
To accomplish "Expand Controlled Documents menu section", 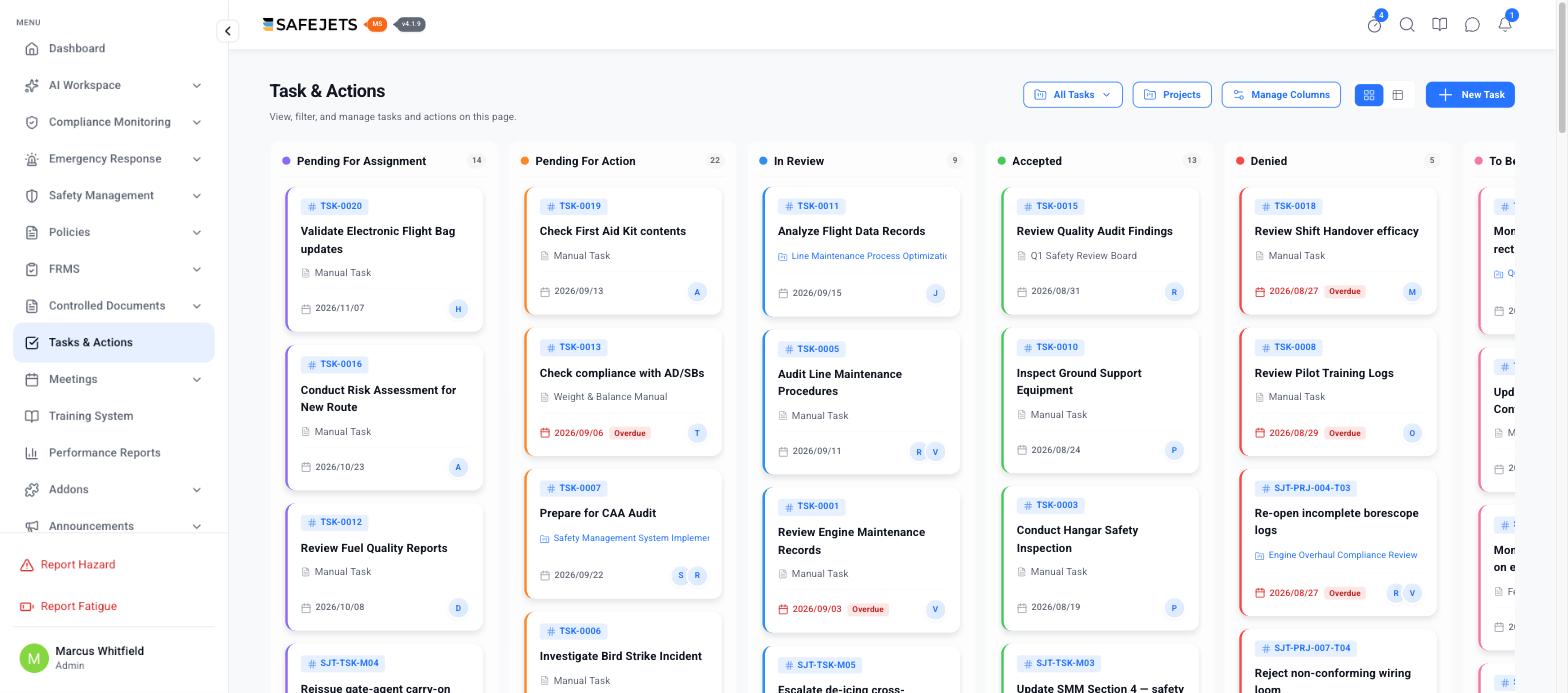I will (114, 306).
